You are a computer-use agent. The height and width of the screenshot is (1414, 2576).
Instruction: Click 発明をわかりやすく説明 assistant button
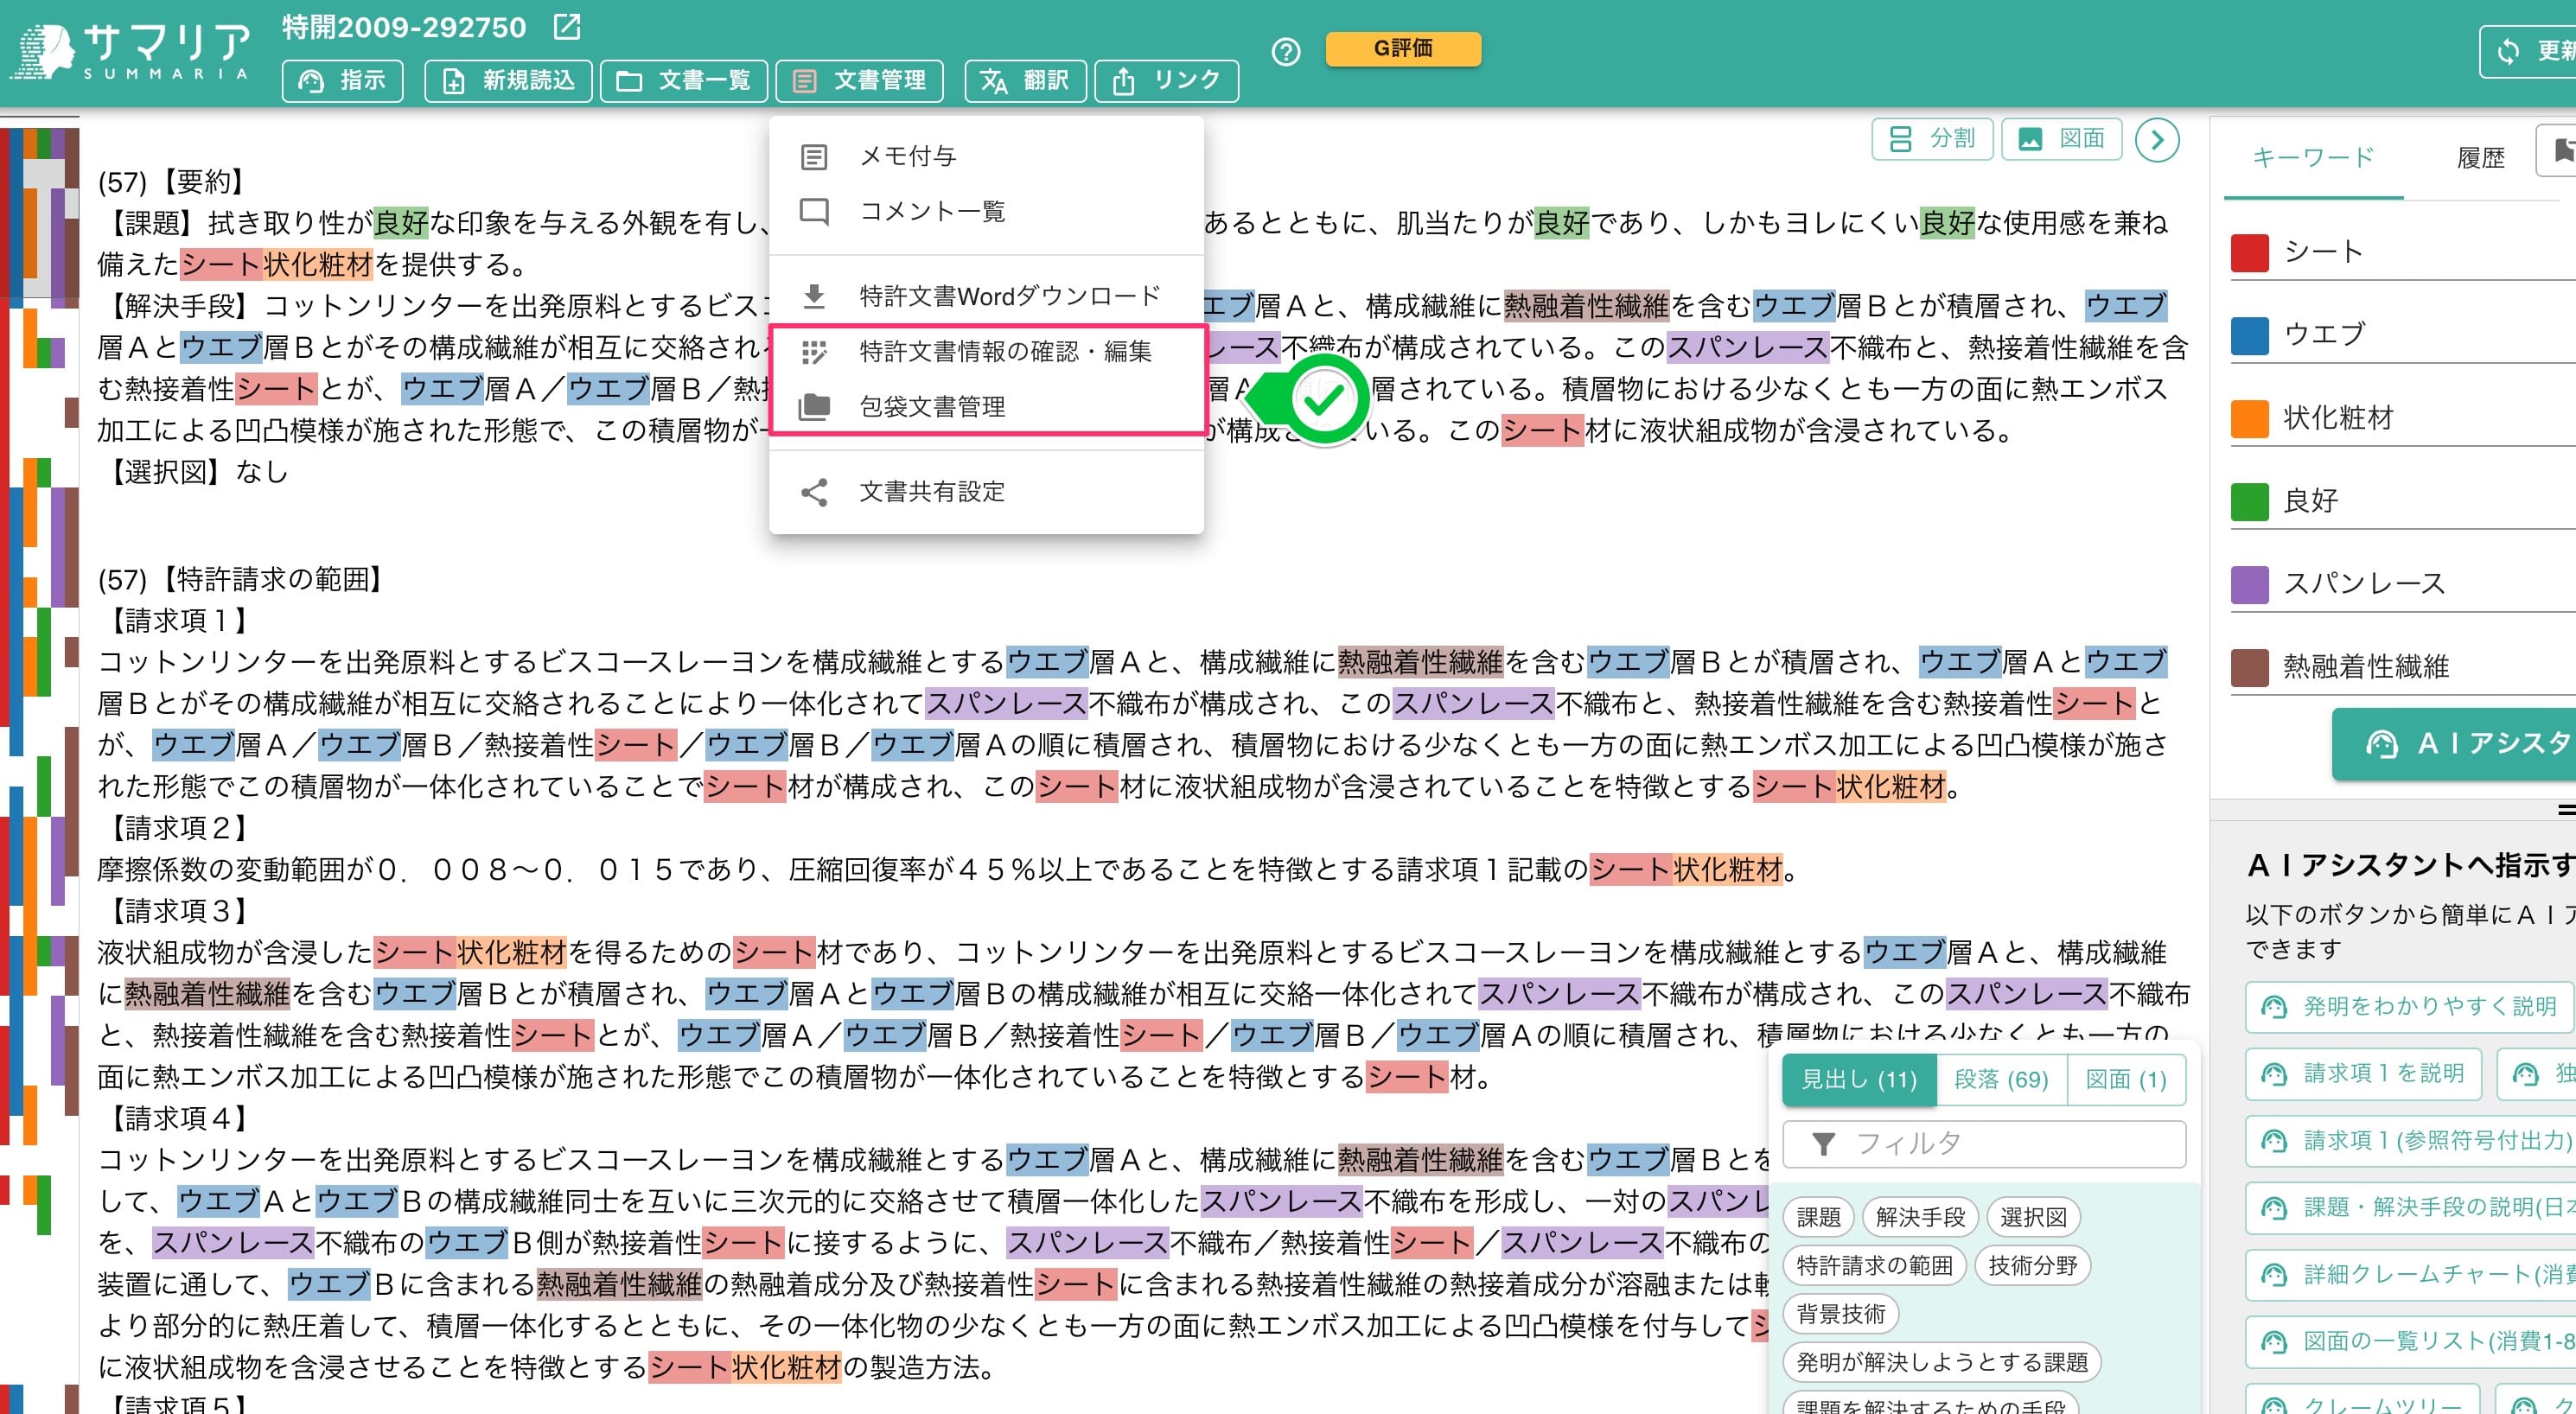click(x=2409, y=1006)
